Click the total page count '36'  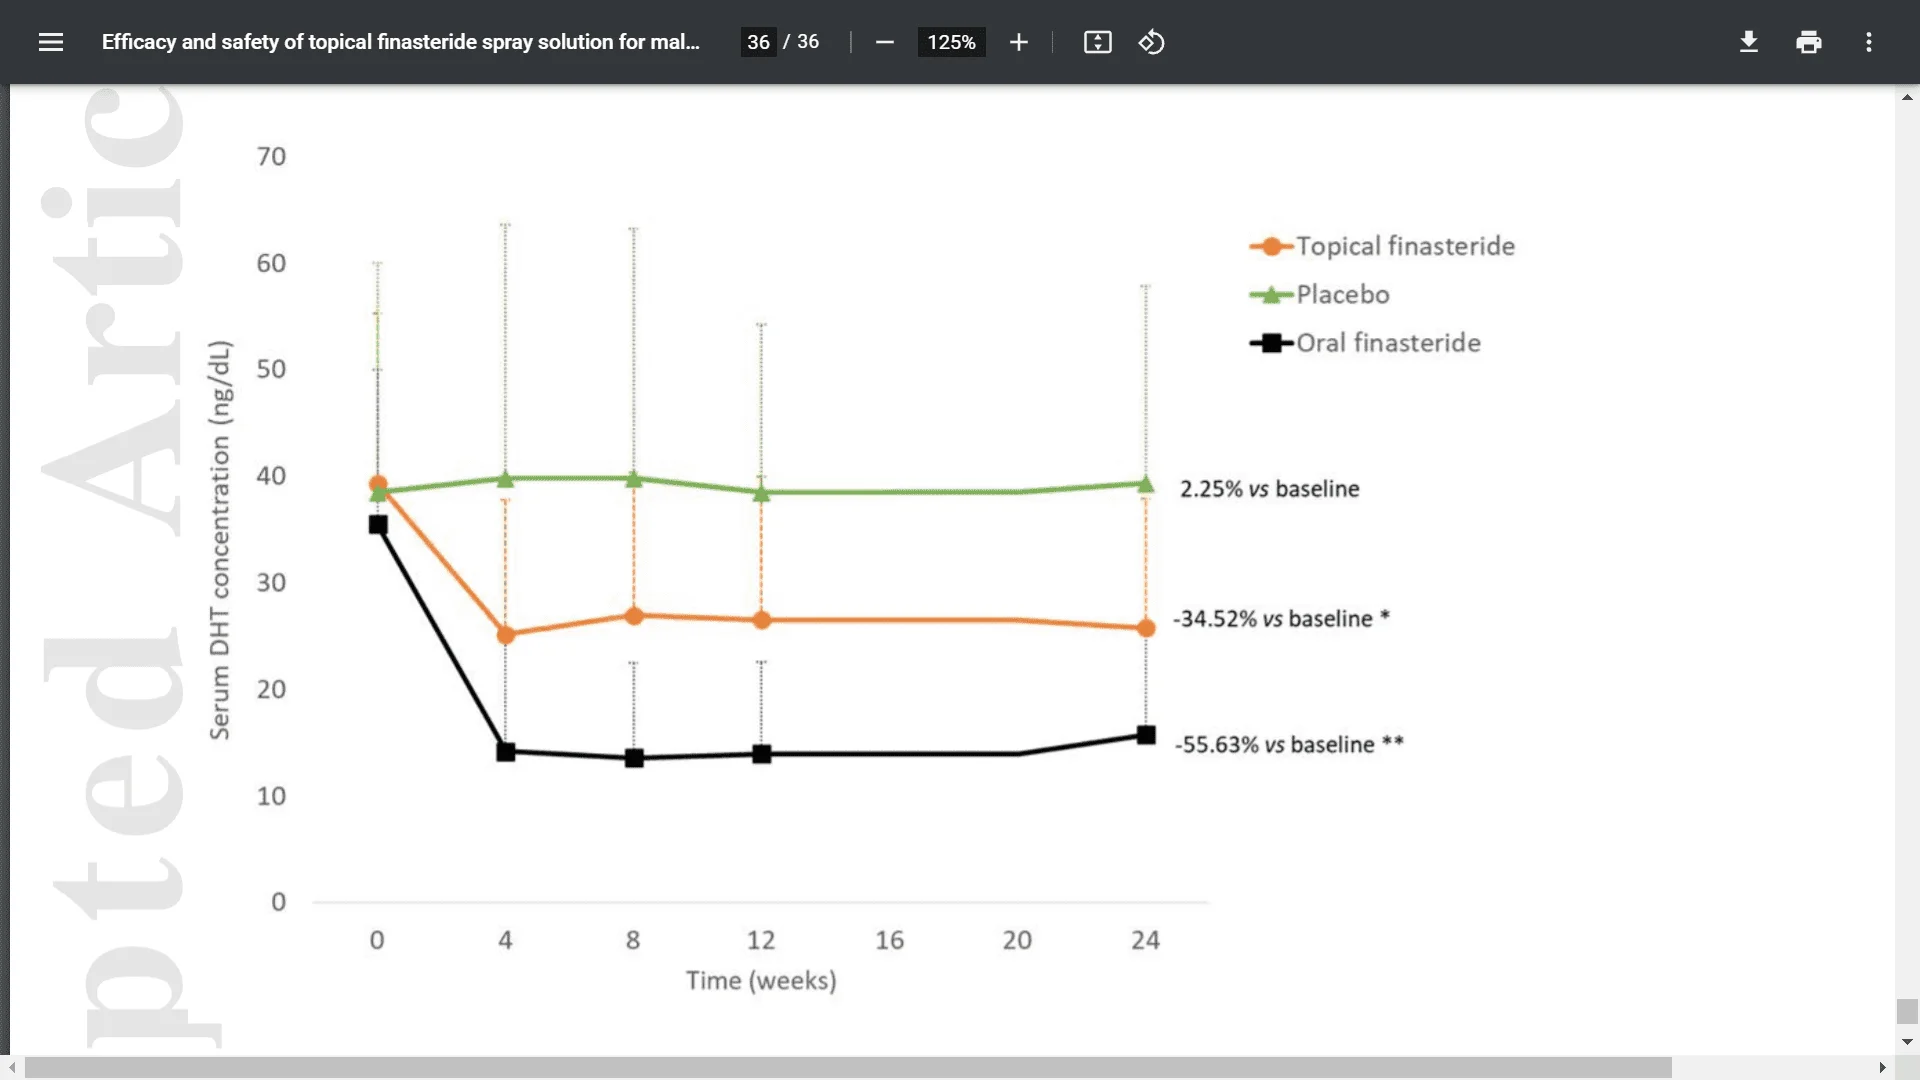tap(808, 42)
